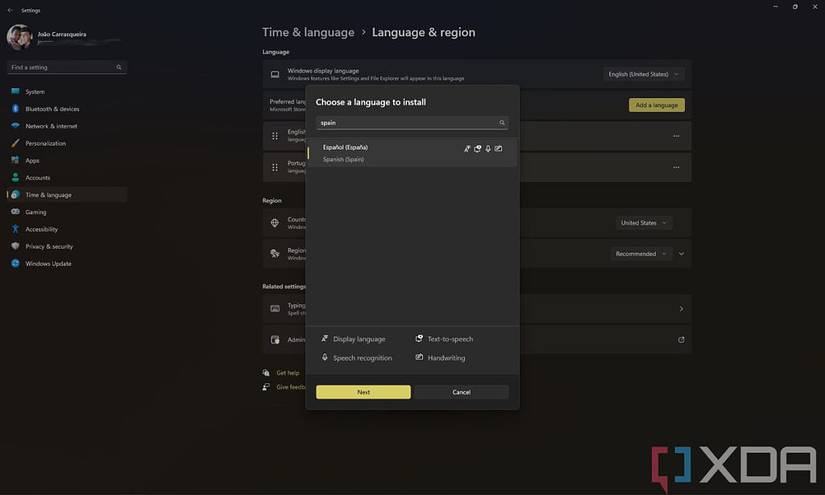Click the Accessibility figure icon

point(15,229)
